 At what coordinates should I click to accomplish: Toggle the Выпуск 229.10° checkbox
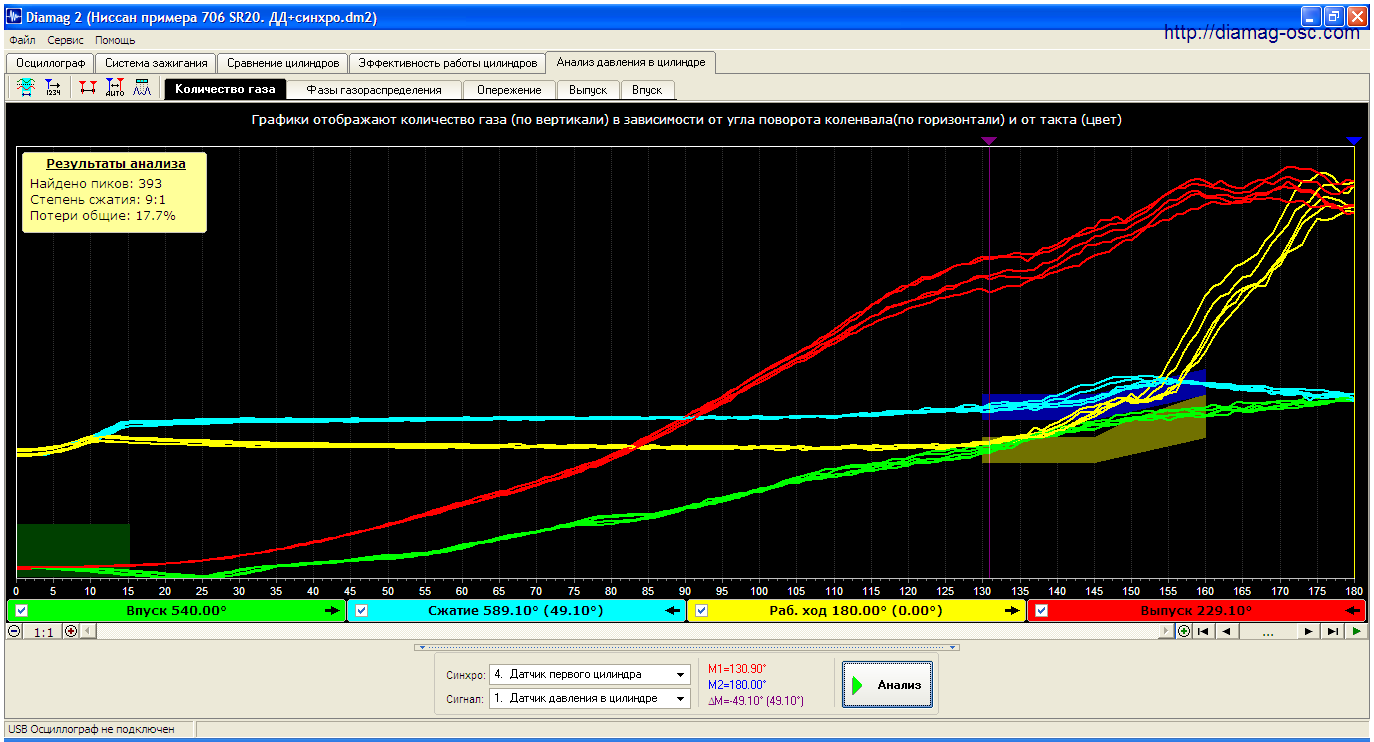pos(1042,610)
